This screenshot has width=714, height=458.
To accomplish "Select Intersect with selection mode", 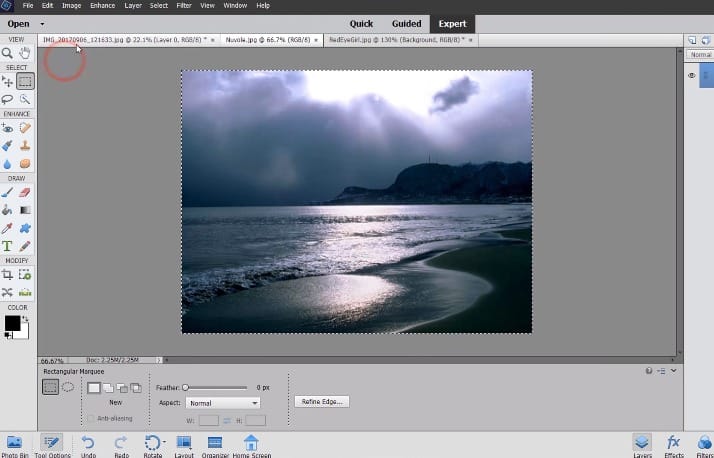I will tap(136, 388).
